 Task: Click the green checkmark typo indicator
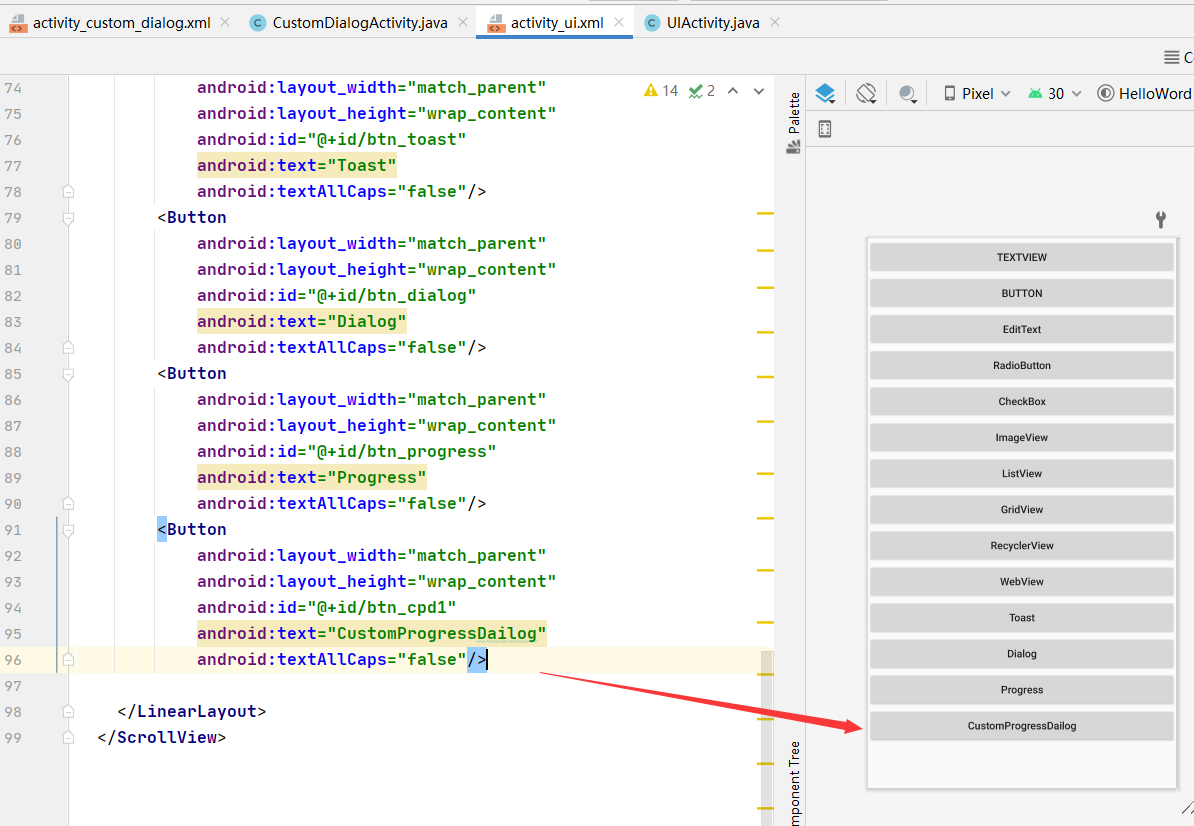tap(701, 91)
